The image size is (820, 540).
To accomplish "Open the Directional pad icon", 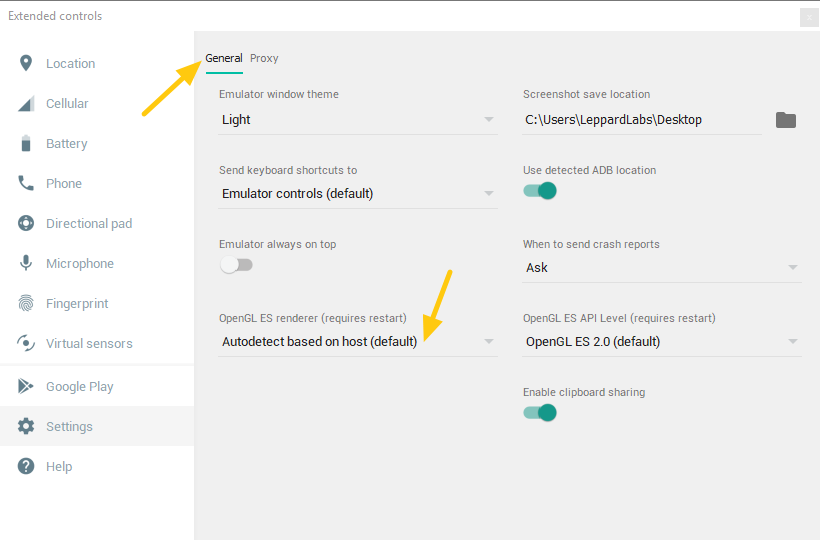I will coord(26,223).
